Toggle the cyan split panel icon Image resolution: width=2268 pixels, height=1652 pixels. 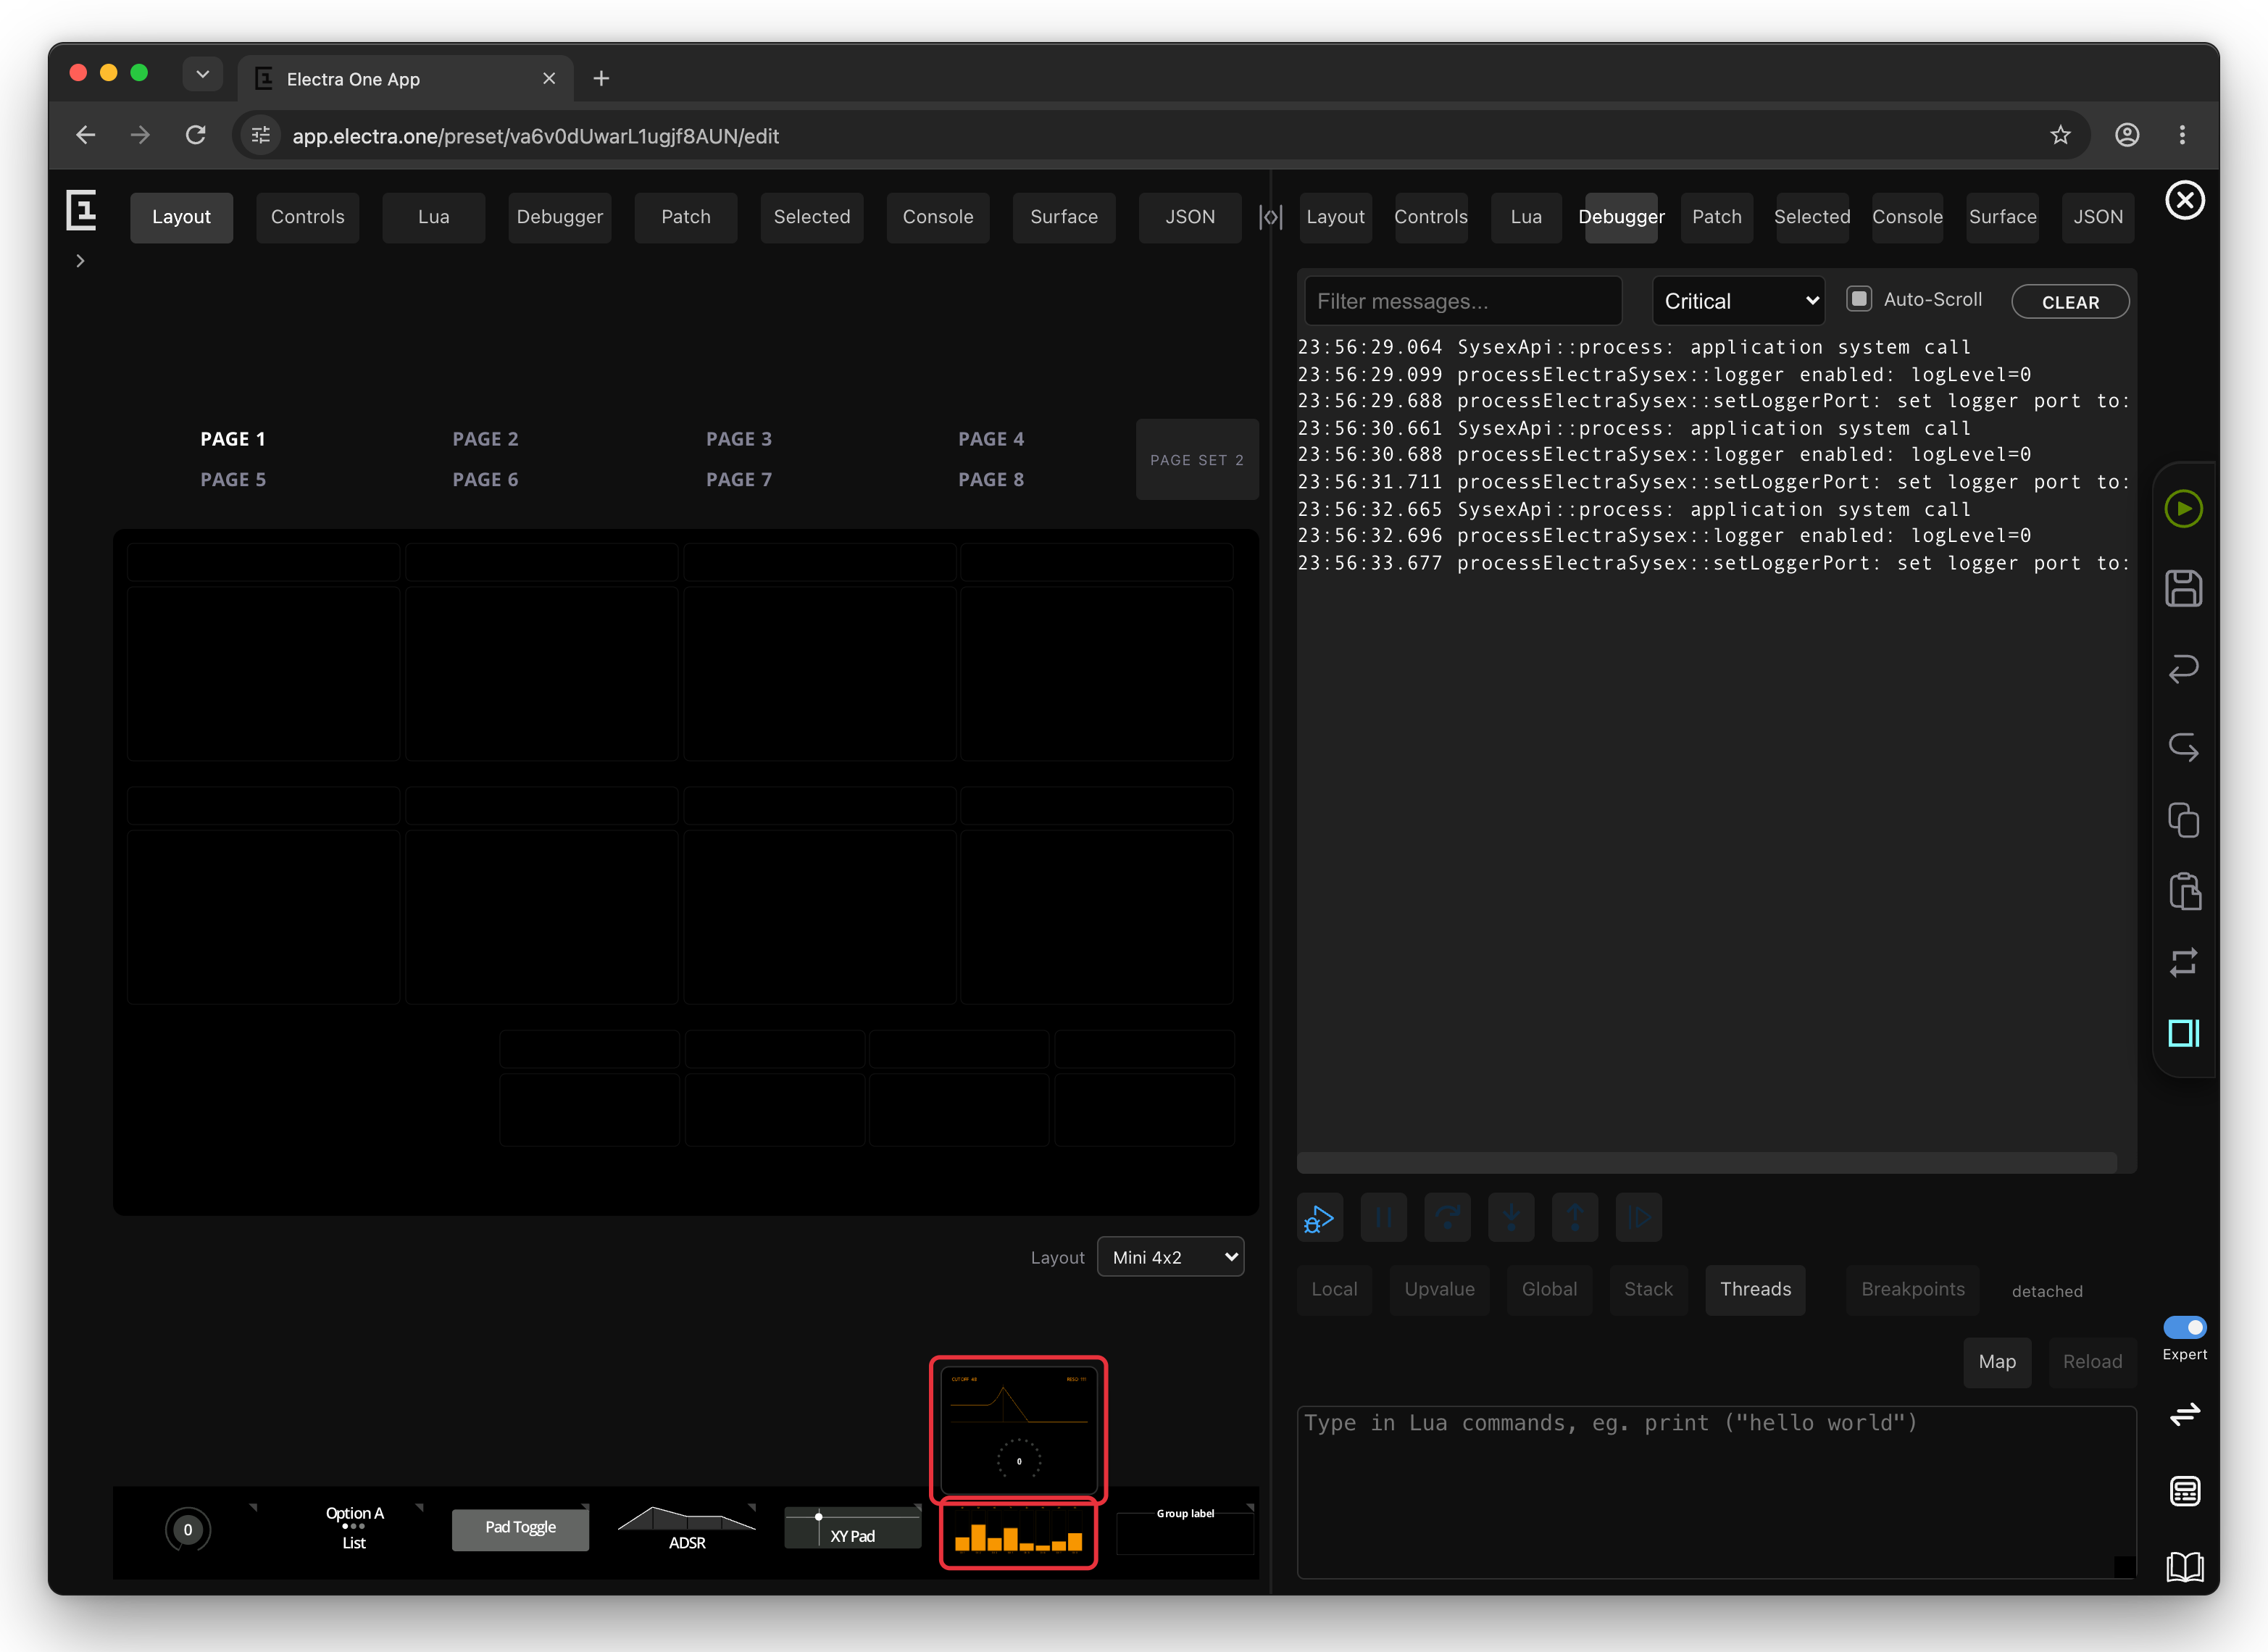[x=2183, y=1033]
